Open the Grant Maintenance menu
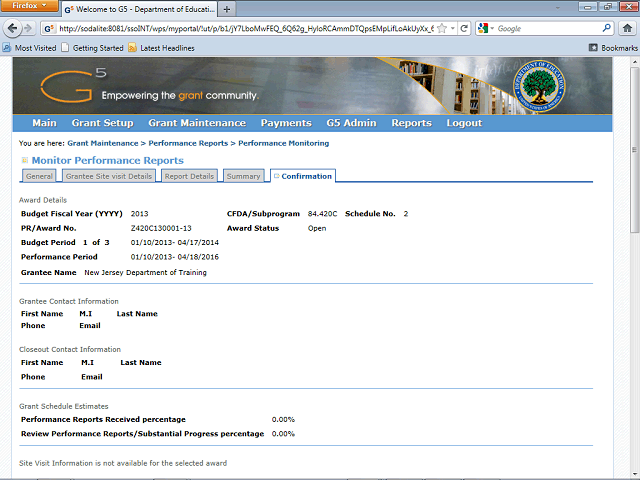Viewport: 640px width, 480px height. pyautogui.click(x=197, y=123)
